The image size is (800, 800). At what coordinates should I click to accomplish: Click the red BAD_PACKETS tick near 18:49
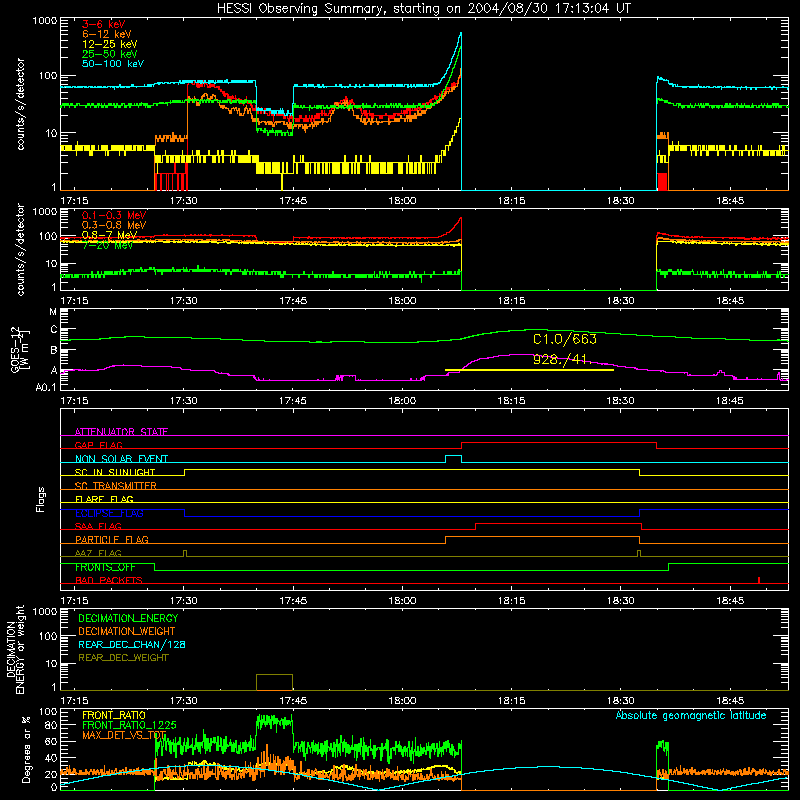coord(759,580)
